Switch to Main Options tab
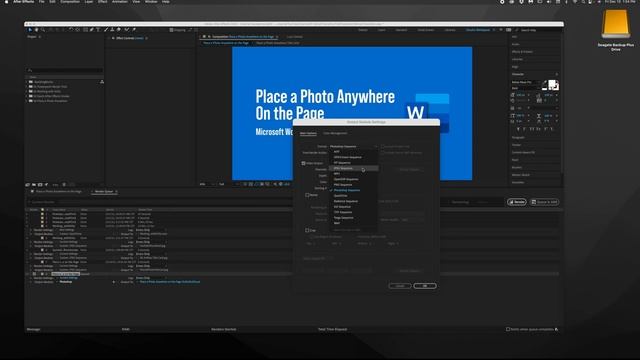 (x=308, y=133)
